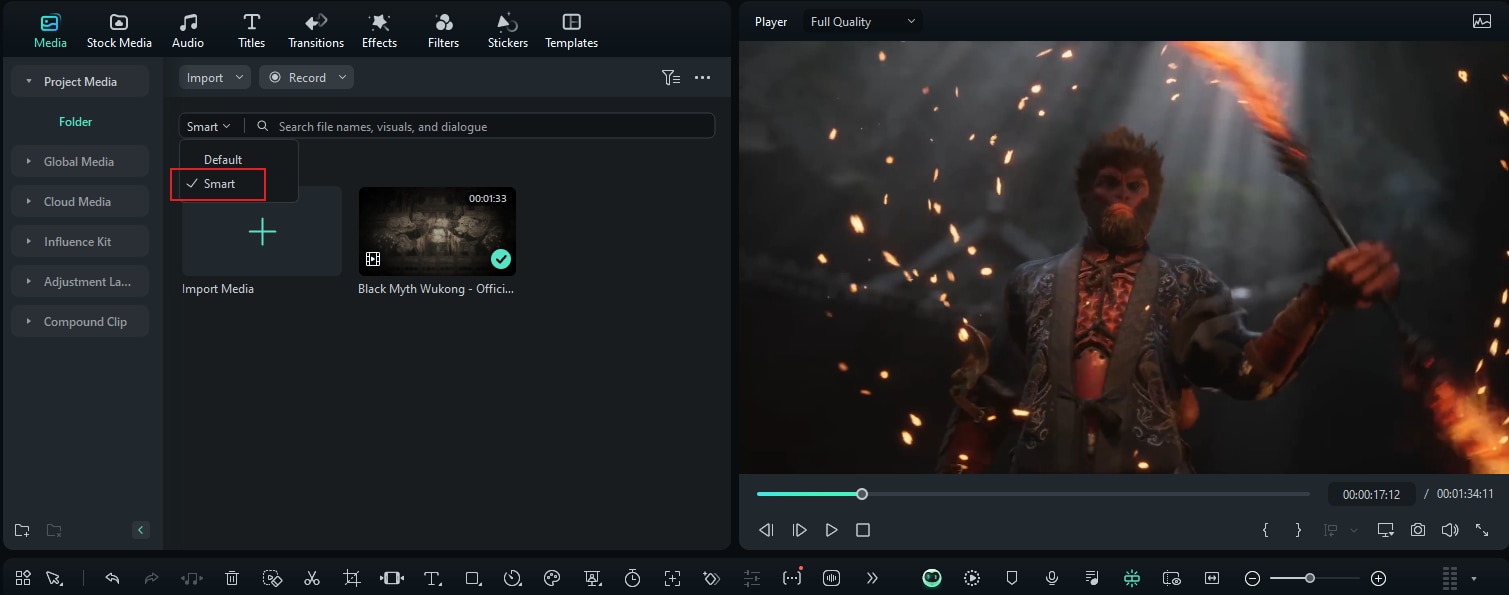Choose the timeline selection arrow tool

click(x=54, y=578)
